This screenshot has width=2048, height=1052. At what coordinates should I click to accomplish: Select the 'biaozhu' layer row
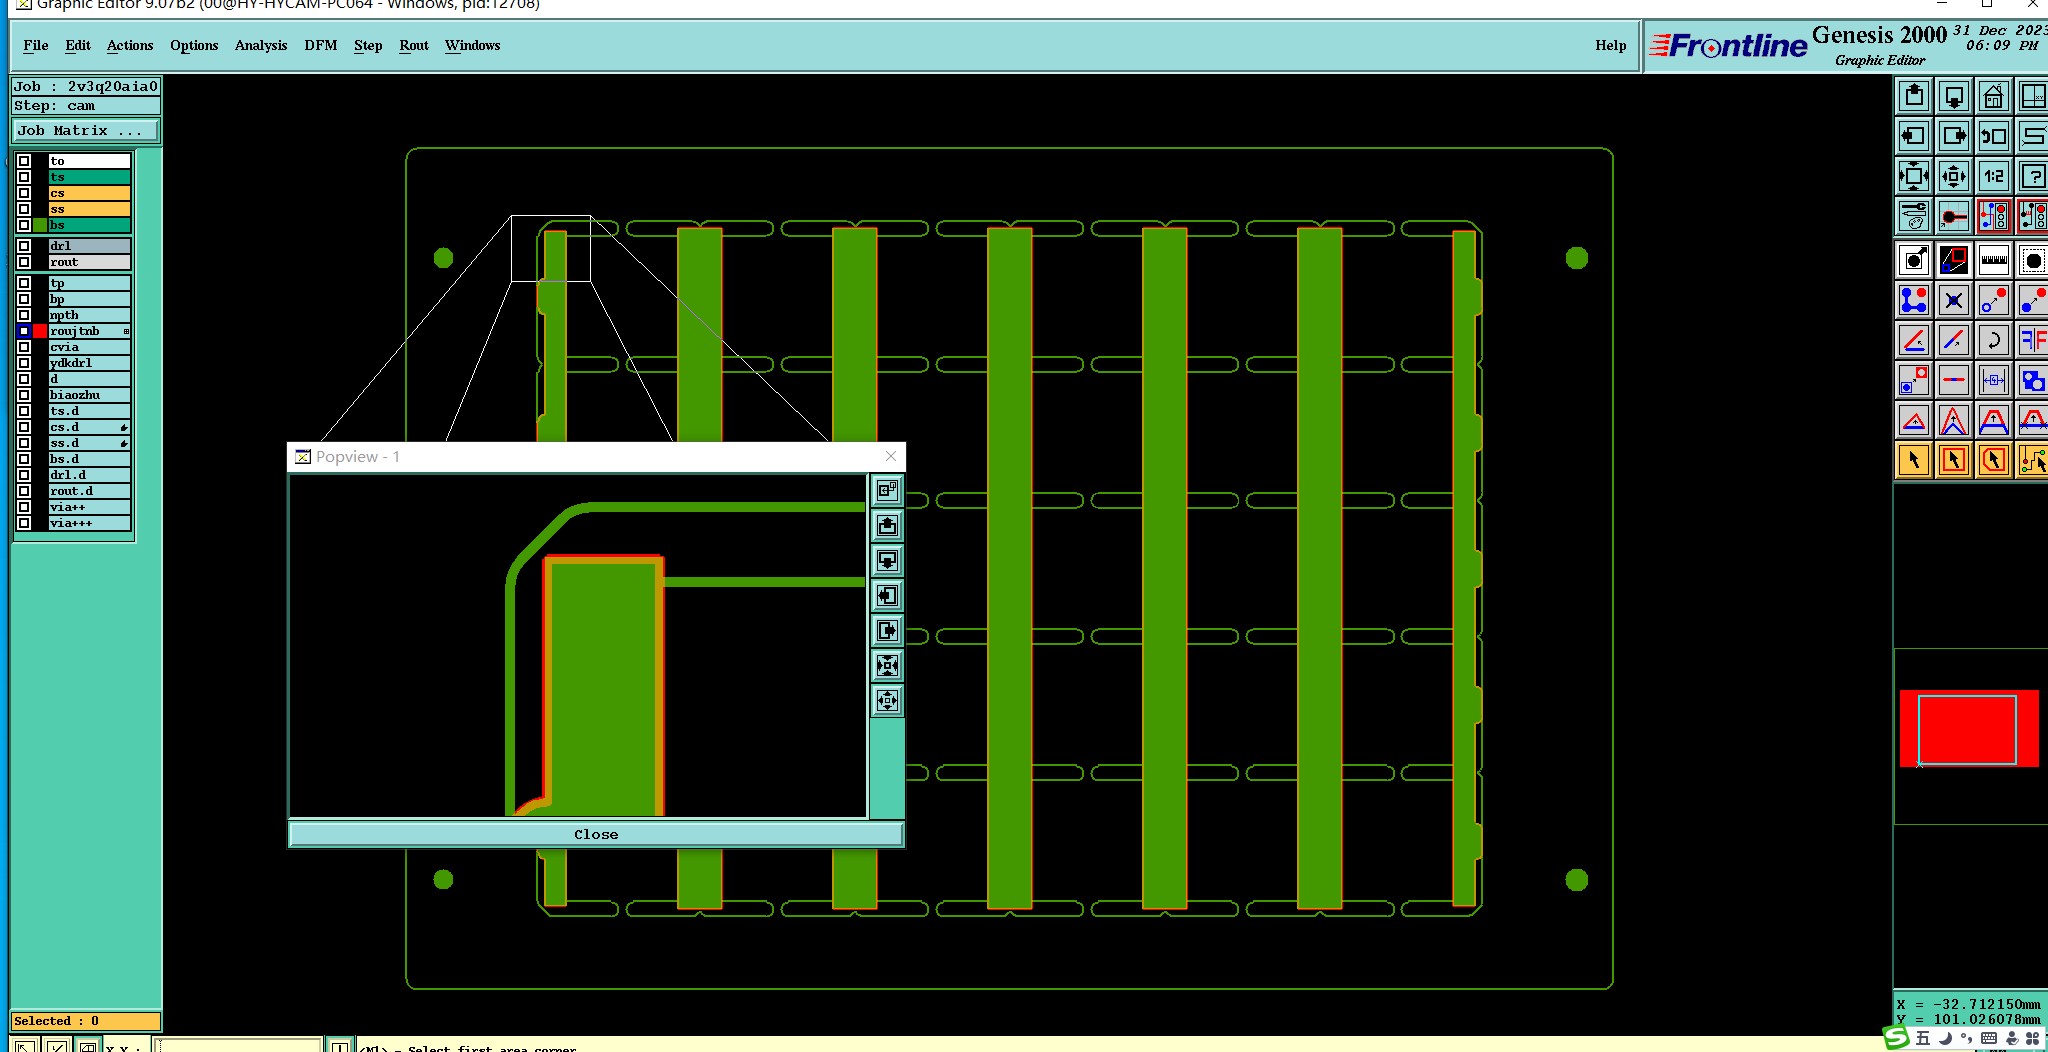coord(90,395)
